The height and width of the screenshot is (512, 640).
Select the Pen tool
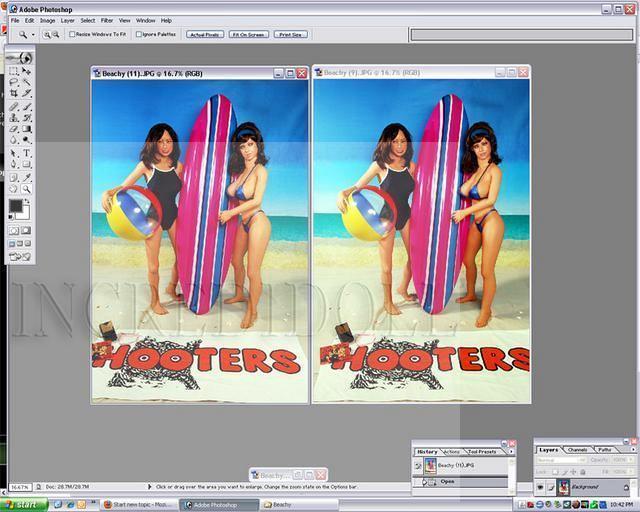tap(13, 165)
